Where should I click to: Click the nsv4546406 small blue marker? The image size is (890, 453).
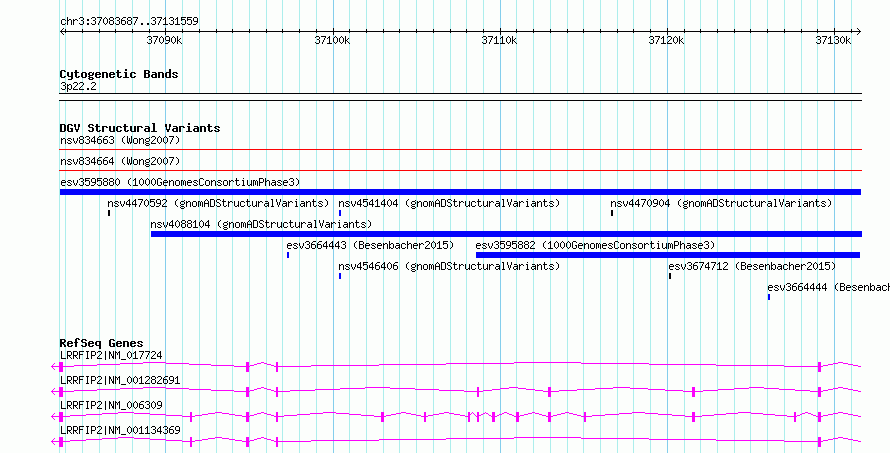pos(340,276)
